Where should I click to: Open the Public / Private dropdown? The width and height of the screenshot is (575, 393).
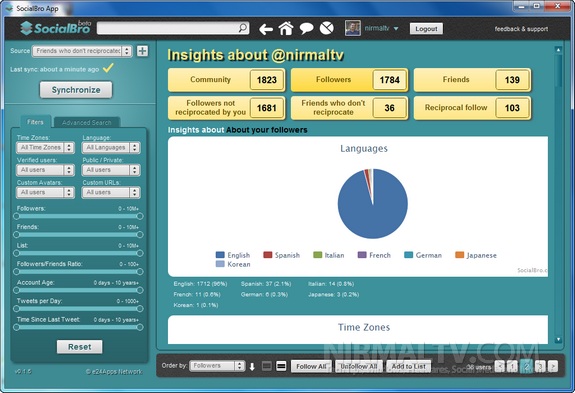click(x=111, y=170)
